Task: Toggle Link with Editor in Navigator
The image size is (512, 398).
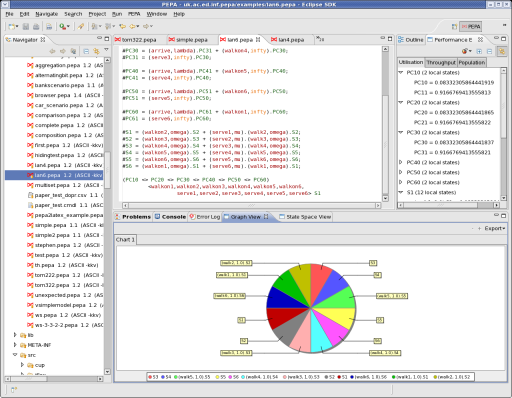Action: coord(96,51)
